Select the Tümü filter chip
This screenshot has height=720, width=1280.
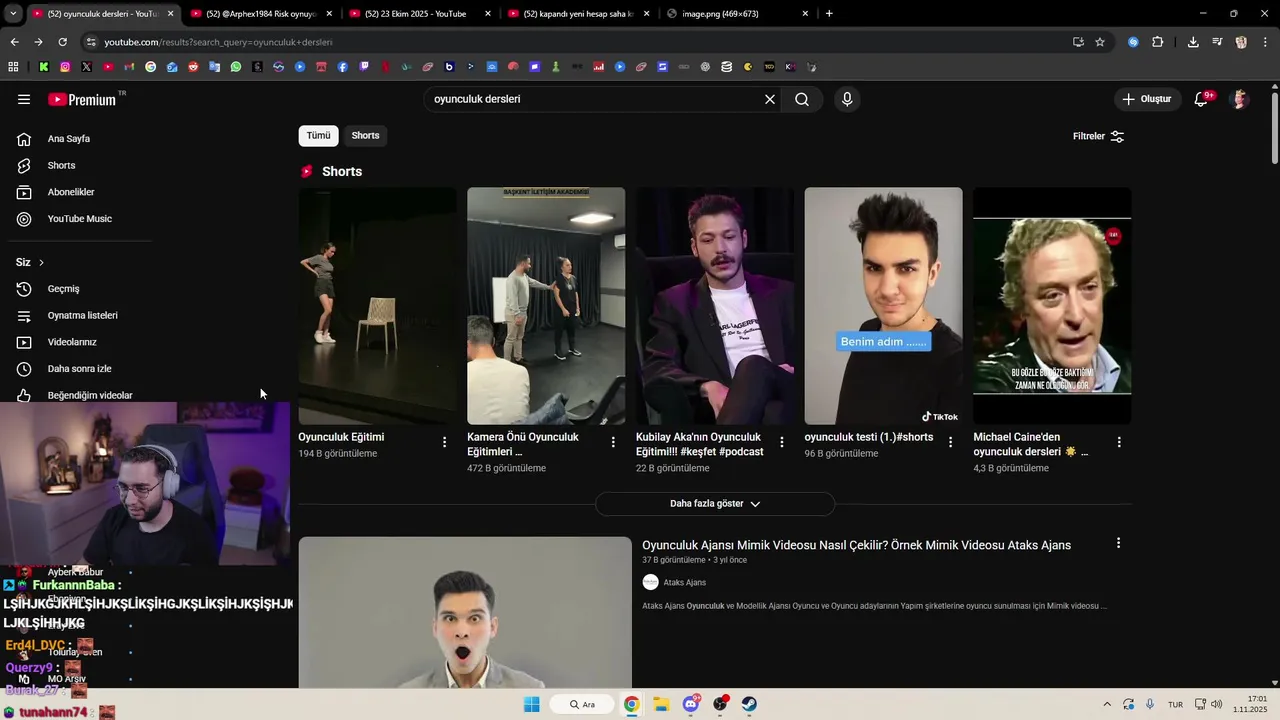click(318, 136)
